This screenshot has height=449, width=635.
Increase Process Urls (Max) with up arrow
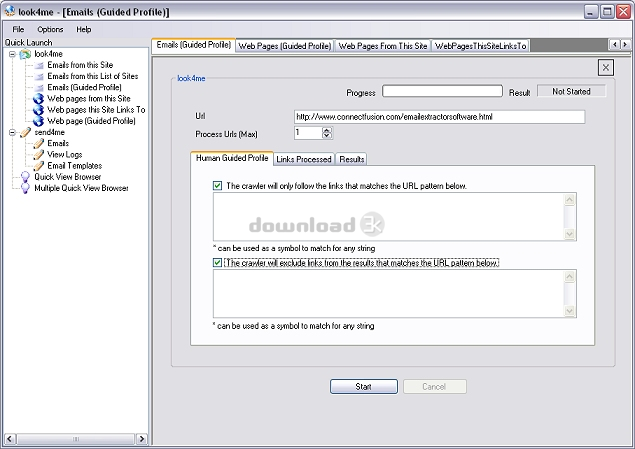327,130
